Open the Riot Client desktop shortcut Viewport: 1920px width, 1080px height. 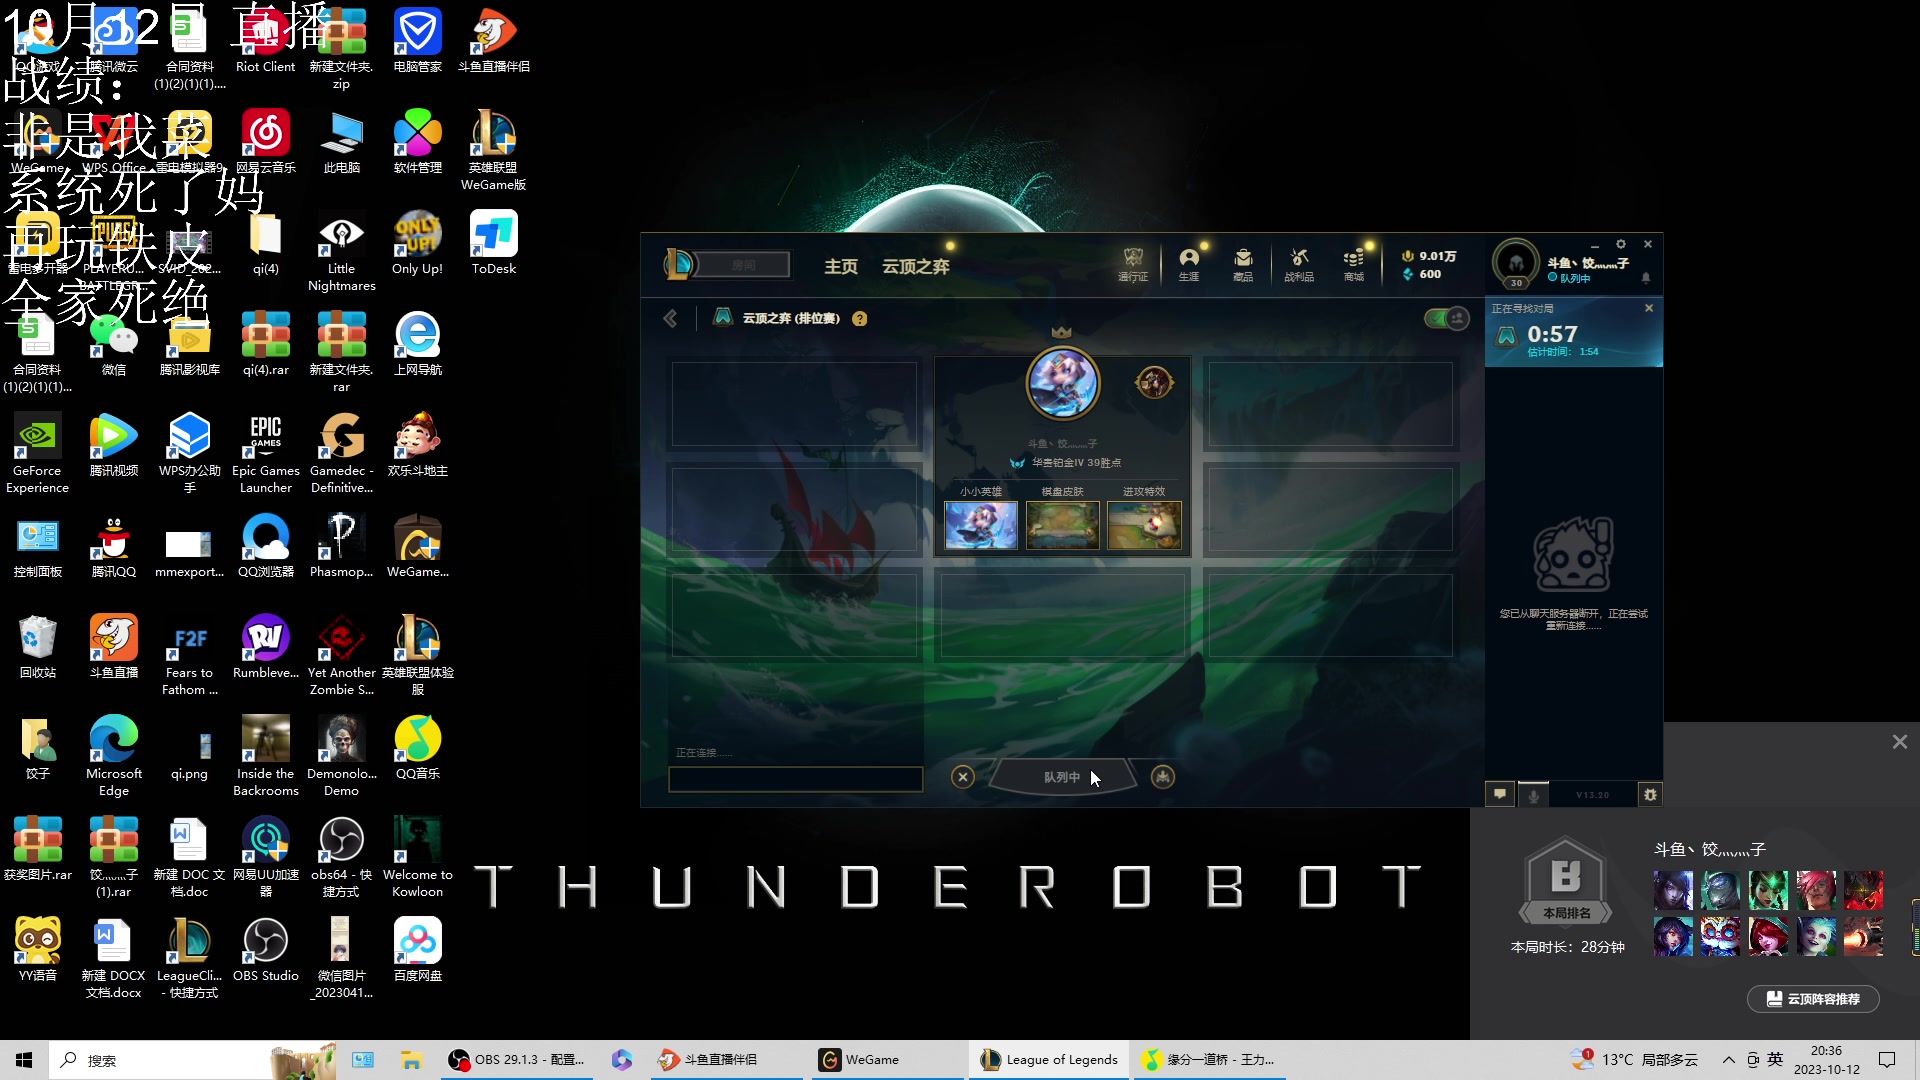(266, 41)
